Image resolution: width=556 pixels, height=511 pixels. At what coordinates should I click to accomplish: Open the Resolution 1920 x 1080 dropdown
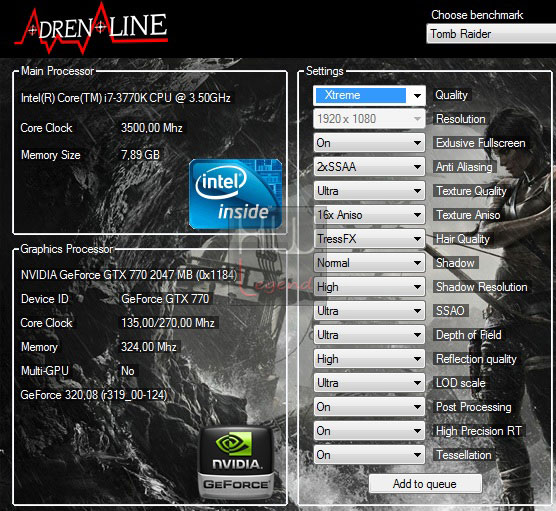pos(369,119)
